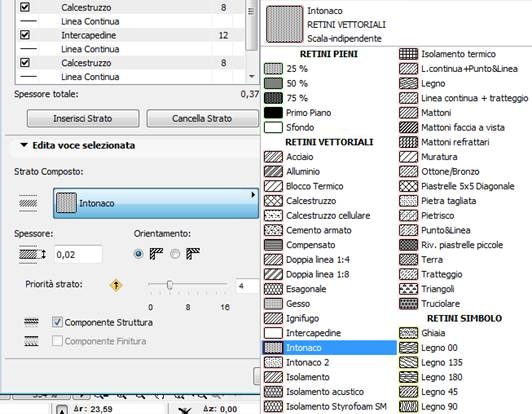Select the Intonaco 2 hatch icon
The image size is (532, 414).
click(273, 362)
